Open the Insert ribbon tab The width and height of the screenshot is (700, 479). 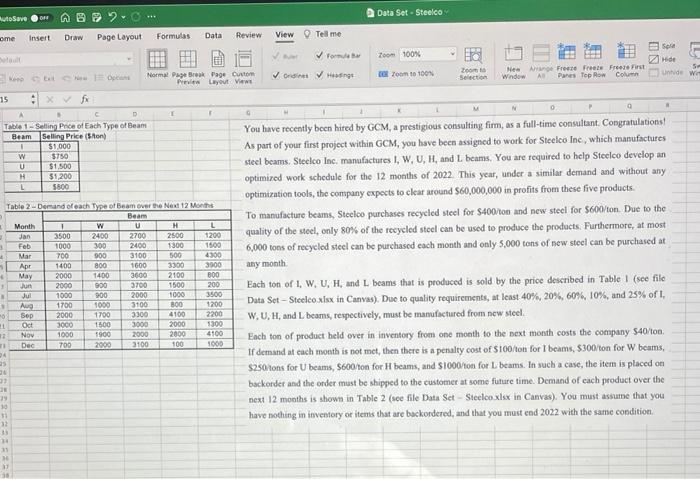coord(39,38)
